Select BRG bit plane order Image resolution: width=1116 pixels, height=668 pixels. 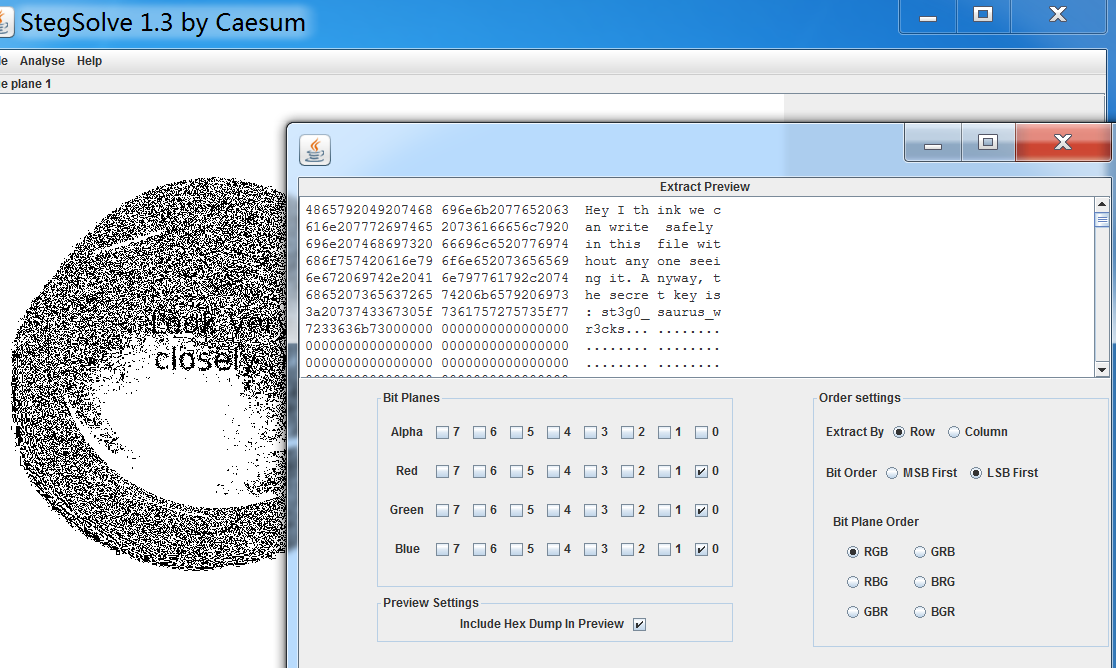pyautogui.click(x=920, y=582)
